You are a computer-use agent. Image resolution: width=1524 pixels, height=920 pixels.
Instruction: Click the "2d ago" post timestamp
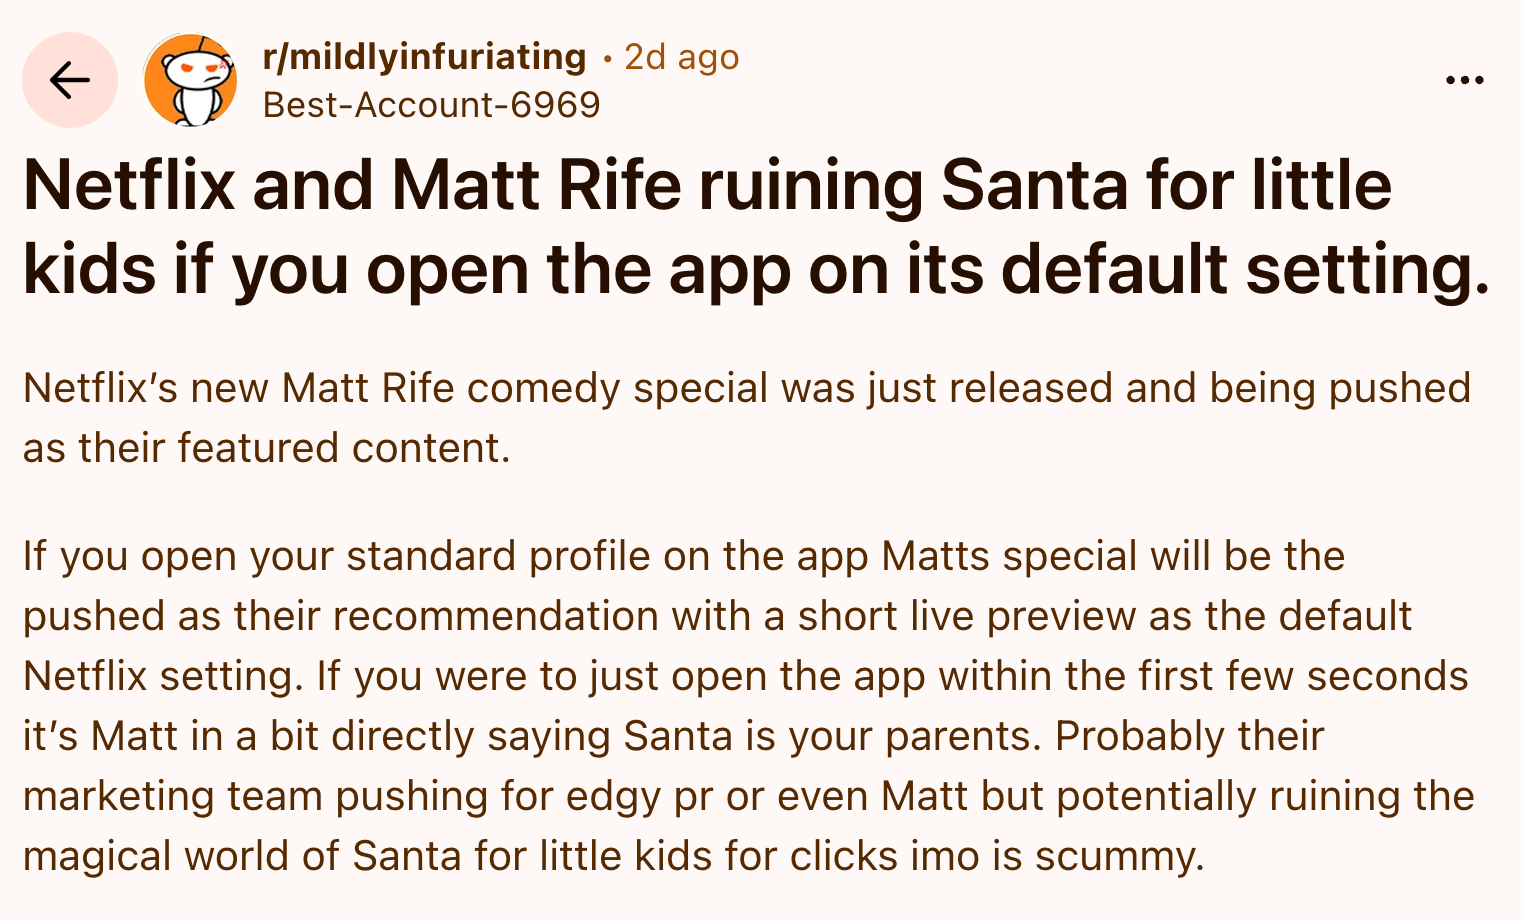pos(682,57)
